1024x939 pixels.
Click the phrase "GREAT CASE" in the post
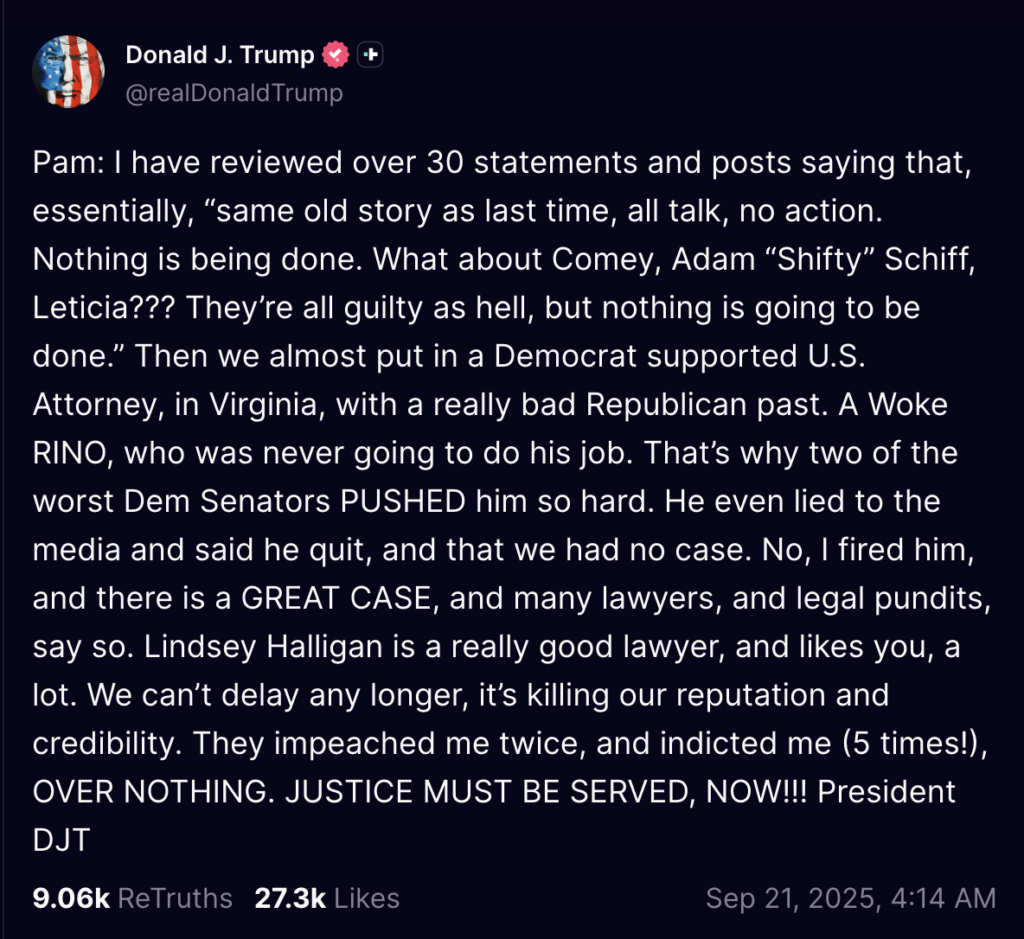pyautogui.click(x=336, y=598)
